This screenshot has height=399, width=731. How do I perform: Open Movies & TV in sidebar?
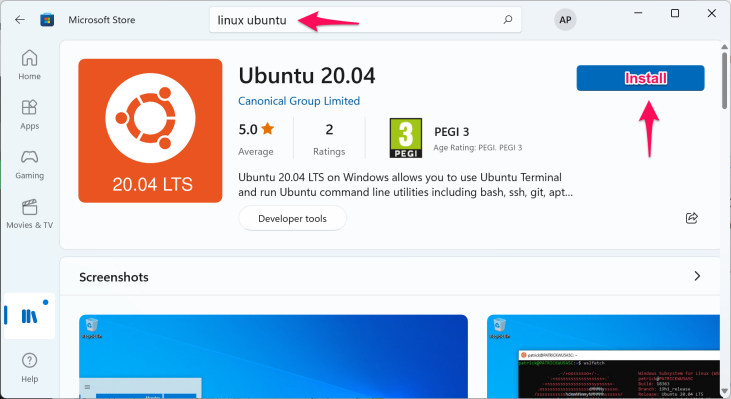click(x=29, y=214)
